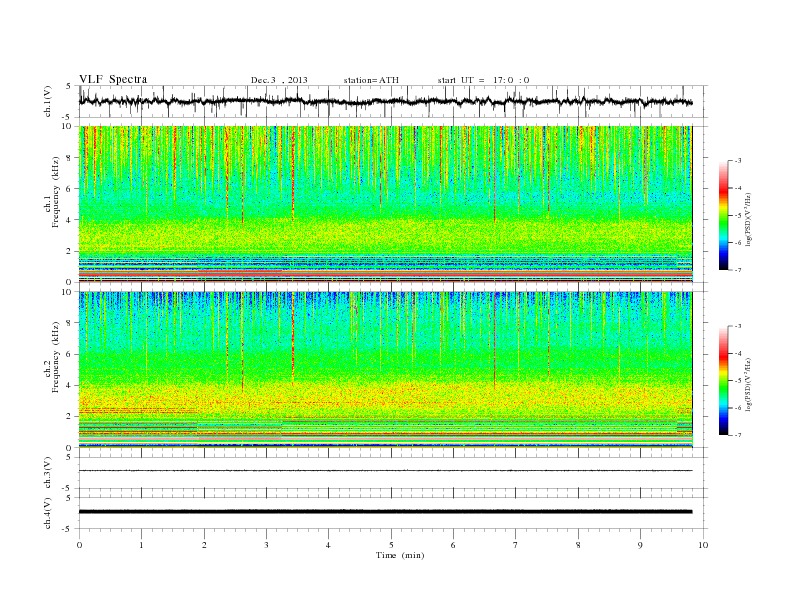Click time axis tick label "8"
Screen dimensions: 792x612
[x=578, y=545]
